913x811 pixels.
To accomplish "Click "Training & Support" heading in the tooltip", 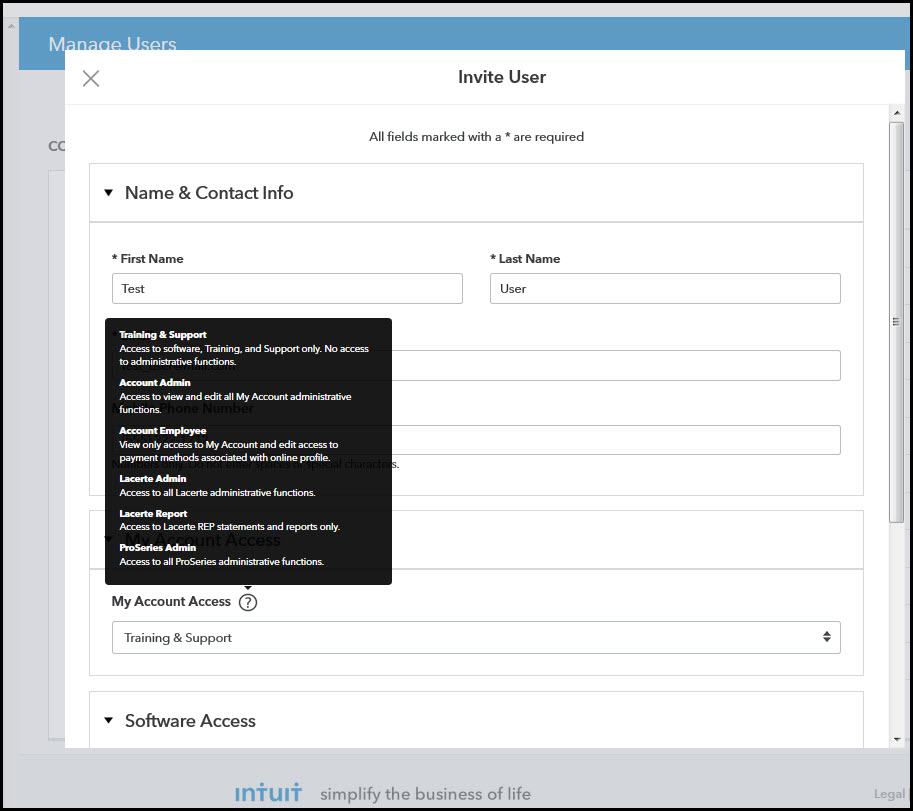I will click(163, 335).
